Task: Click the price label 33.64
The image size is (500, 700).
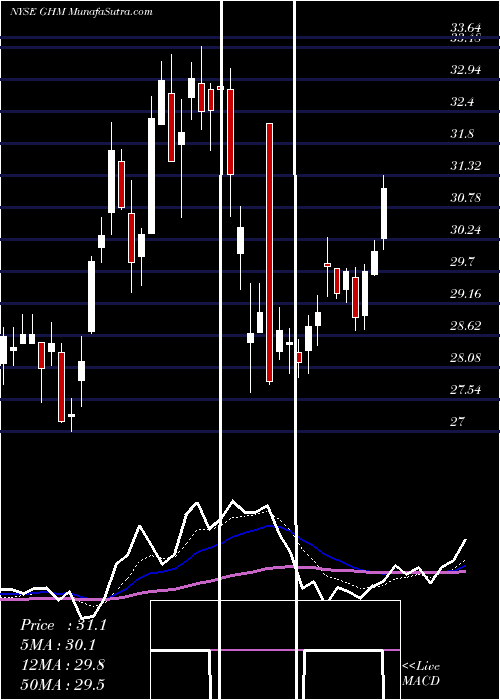Action: [x=466, y=29]
